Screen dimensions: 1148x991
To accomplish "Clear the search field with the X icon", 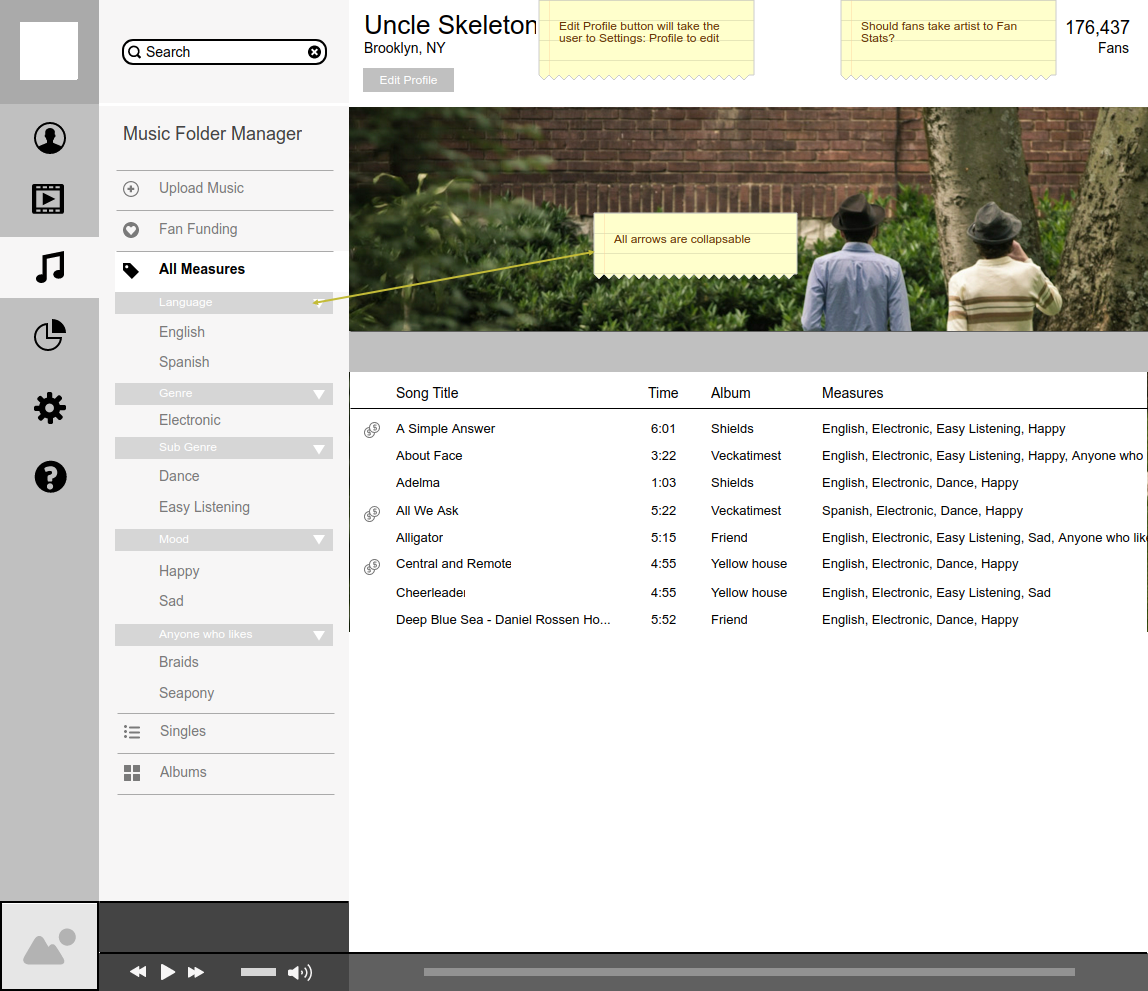I will pos(314,52).
